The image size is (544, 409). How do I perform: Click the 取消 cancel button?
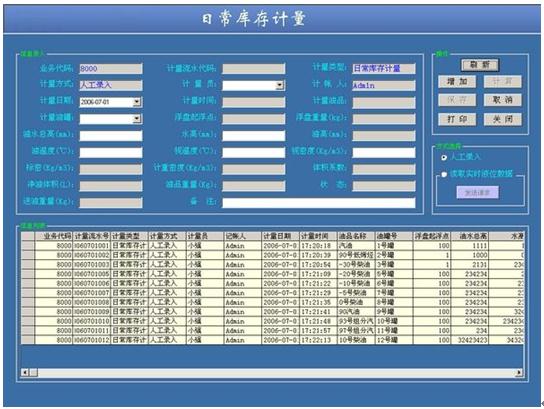503,100
